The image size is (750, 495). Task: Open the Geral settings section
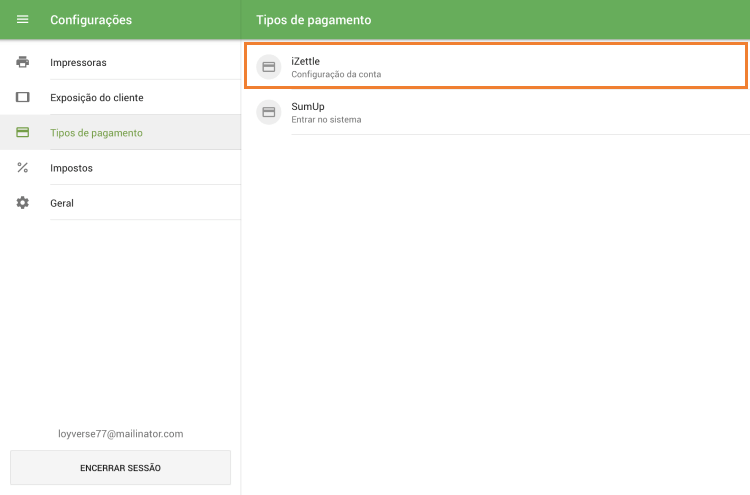coord(62,203)
